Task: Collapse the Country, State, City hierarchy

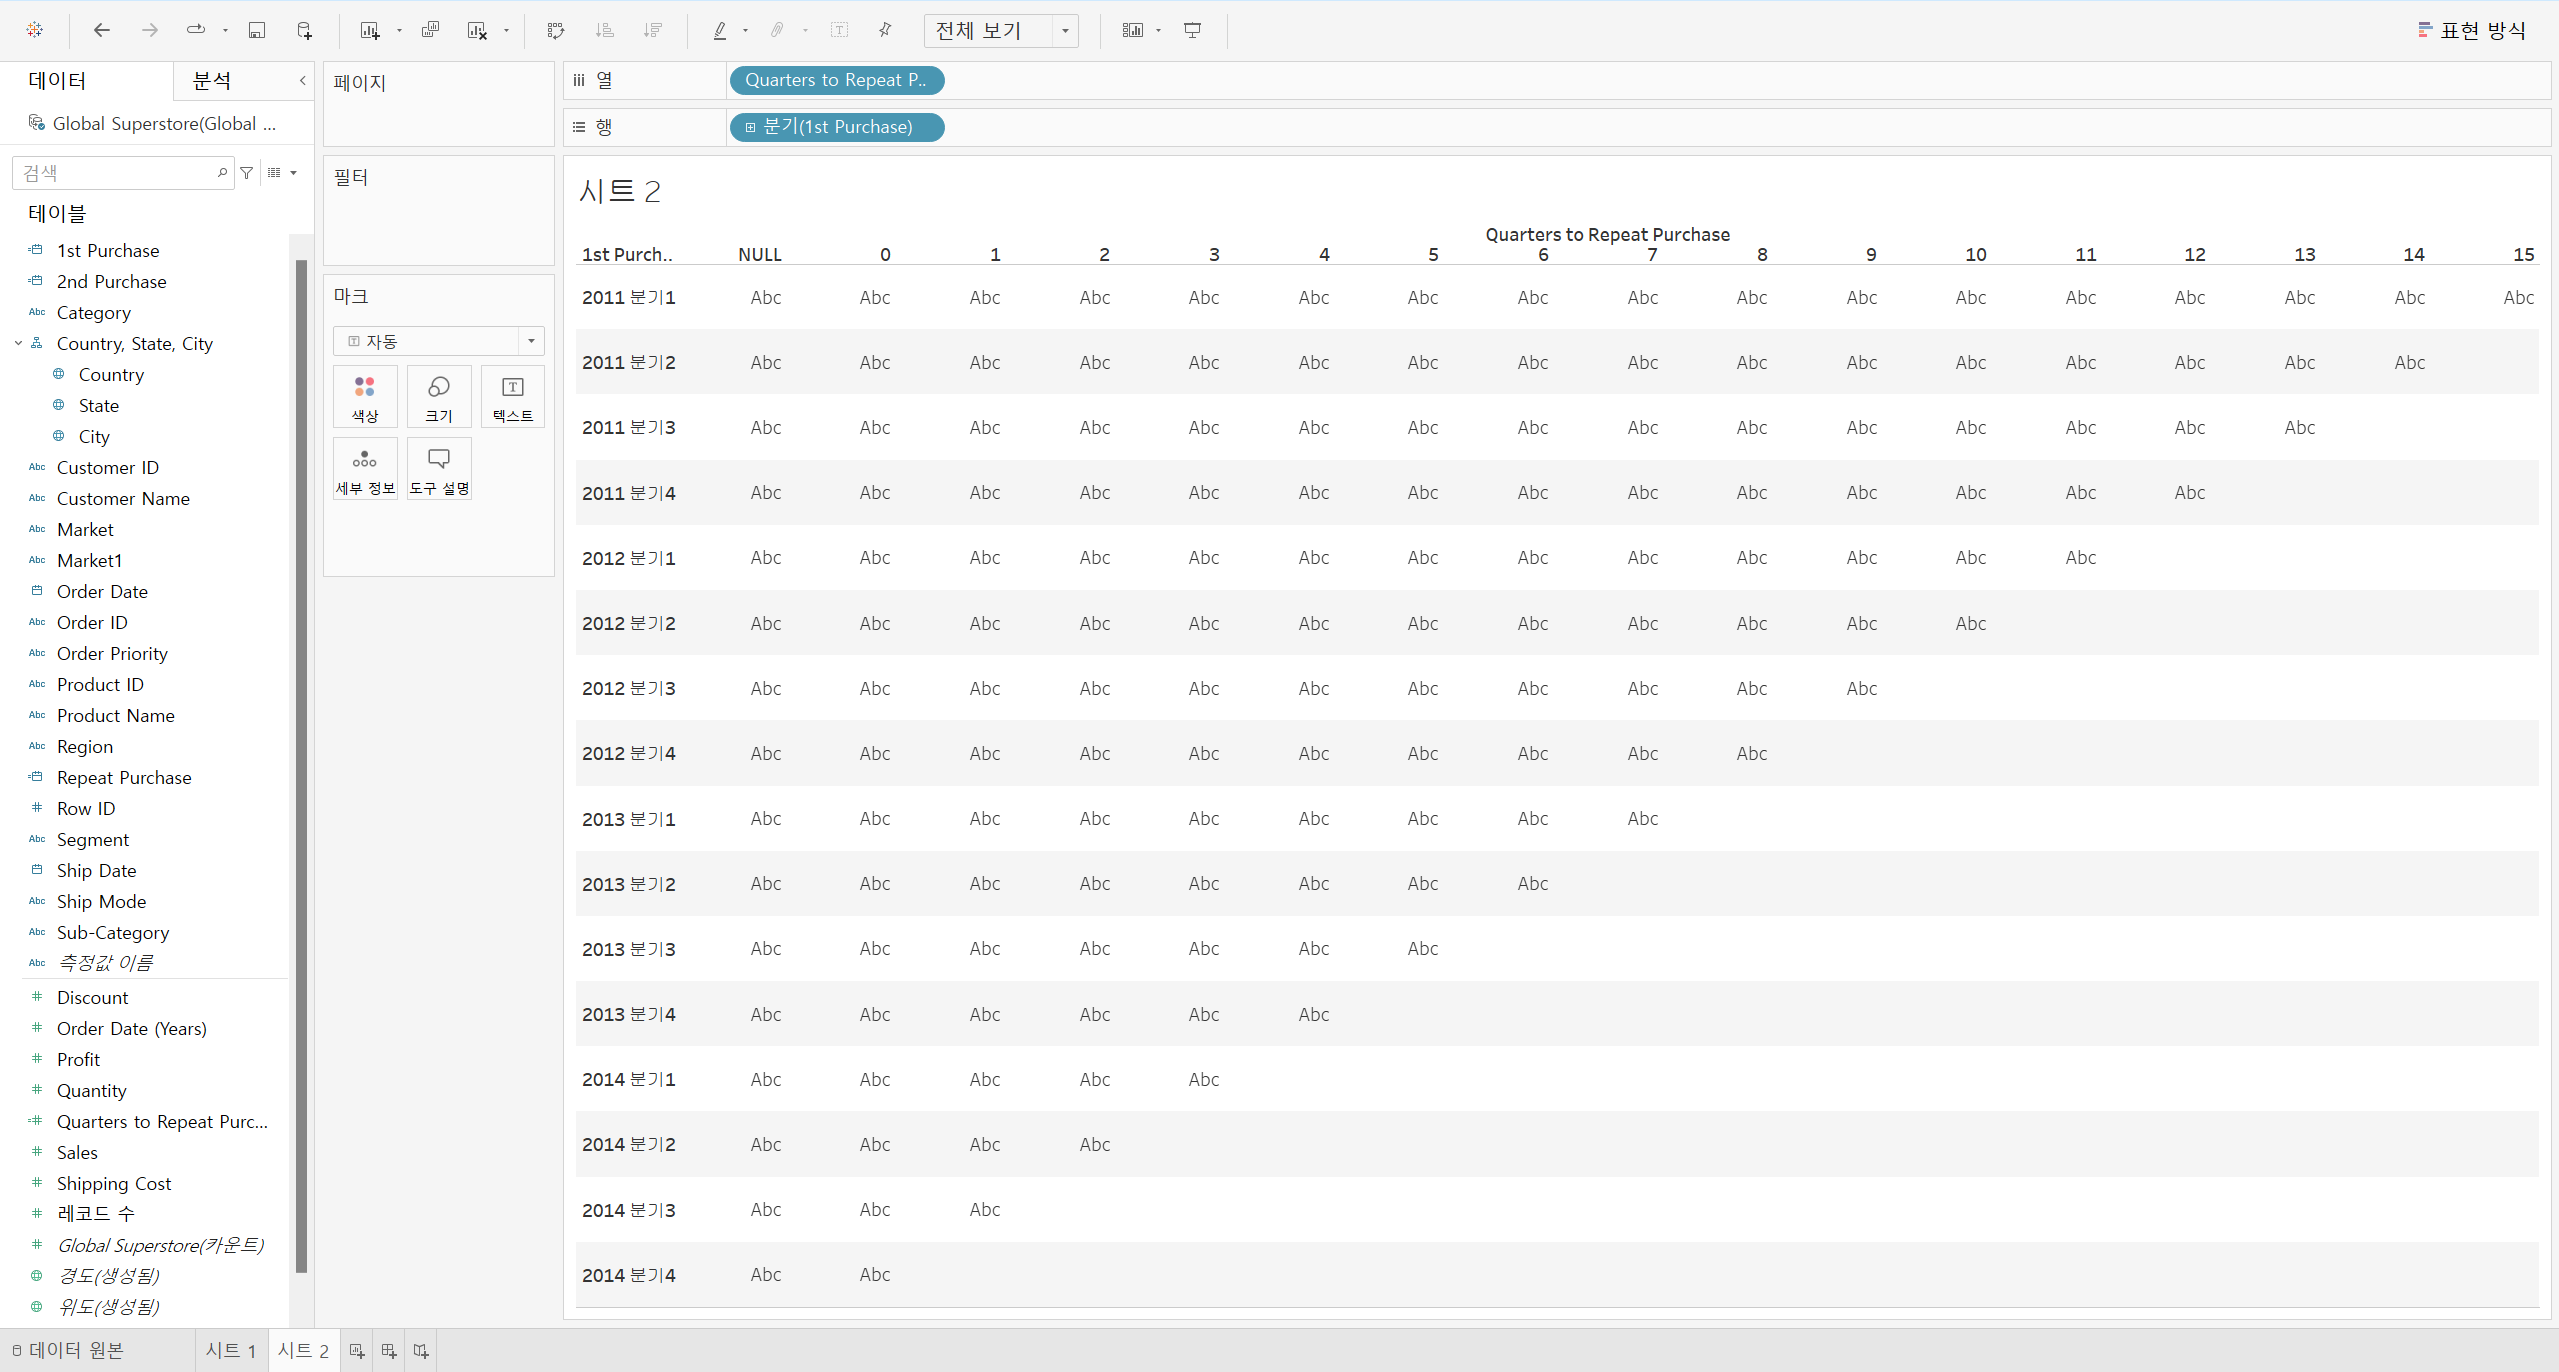Action: (x=18, y=343)
